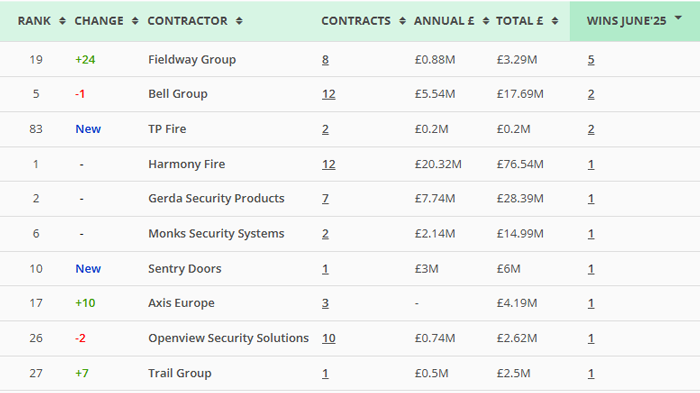Sort by TOTAL £ column arrows
700x393 pixels.
555,21
